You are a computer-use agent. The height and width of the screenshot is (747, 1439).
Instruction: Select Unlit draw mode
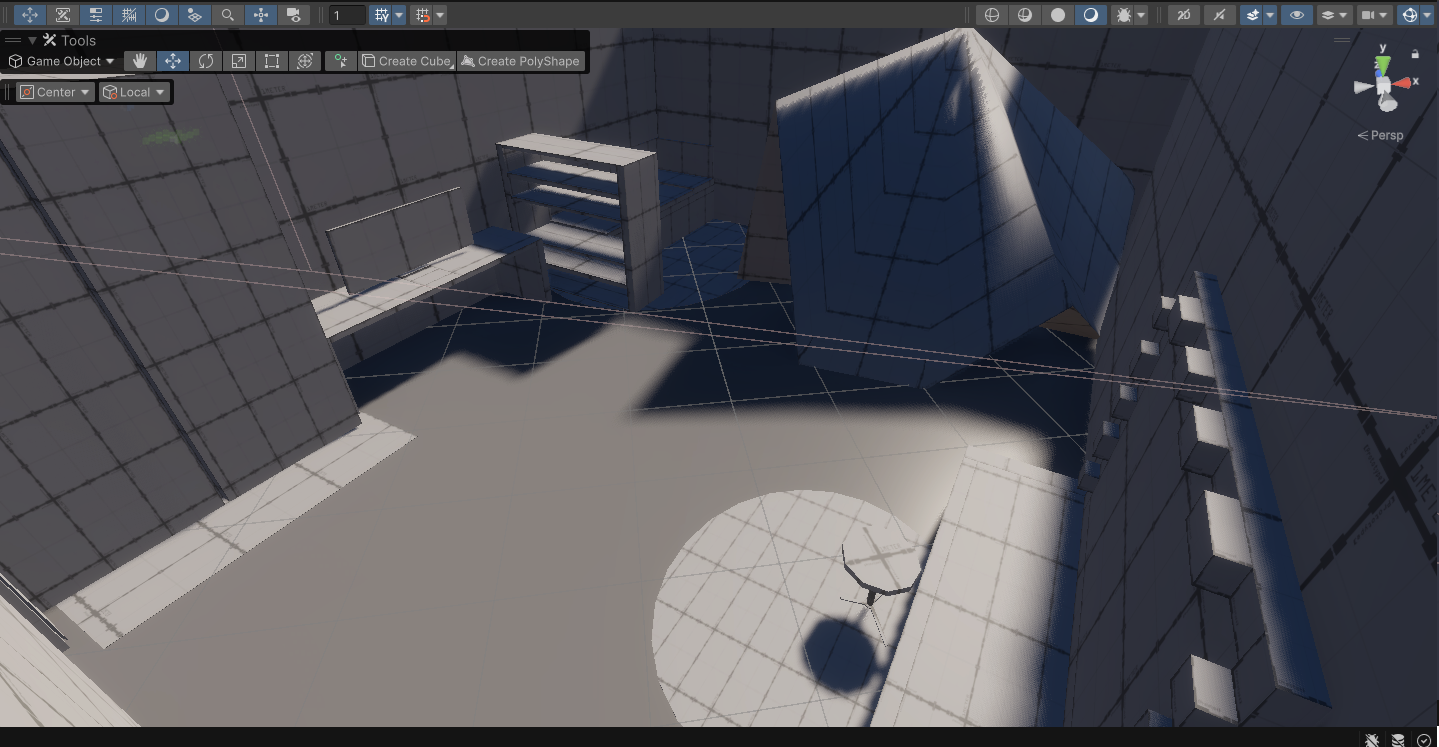pyautogui.click(x=1058, y=15)
